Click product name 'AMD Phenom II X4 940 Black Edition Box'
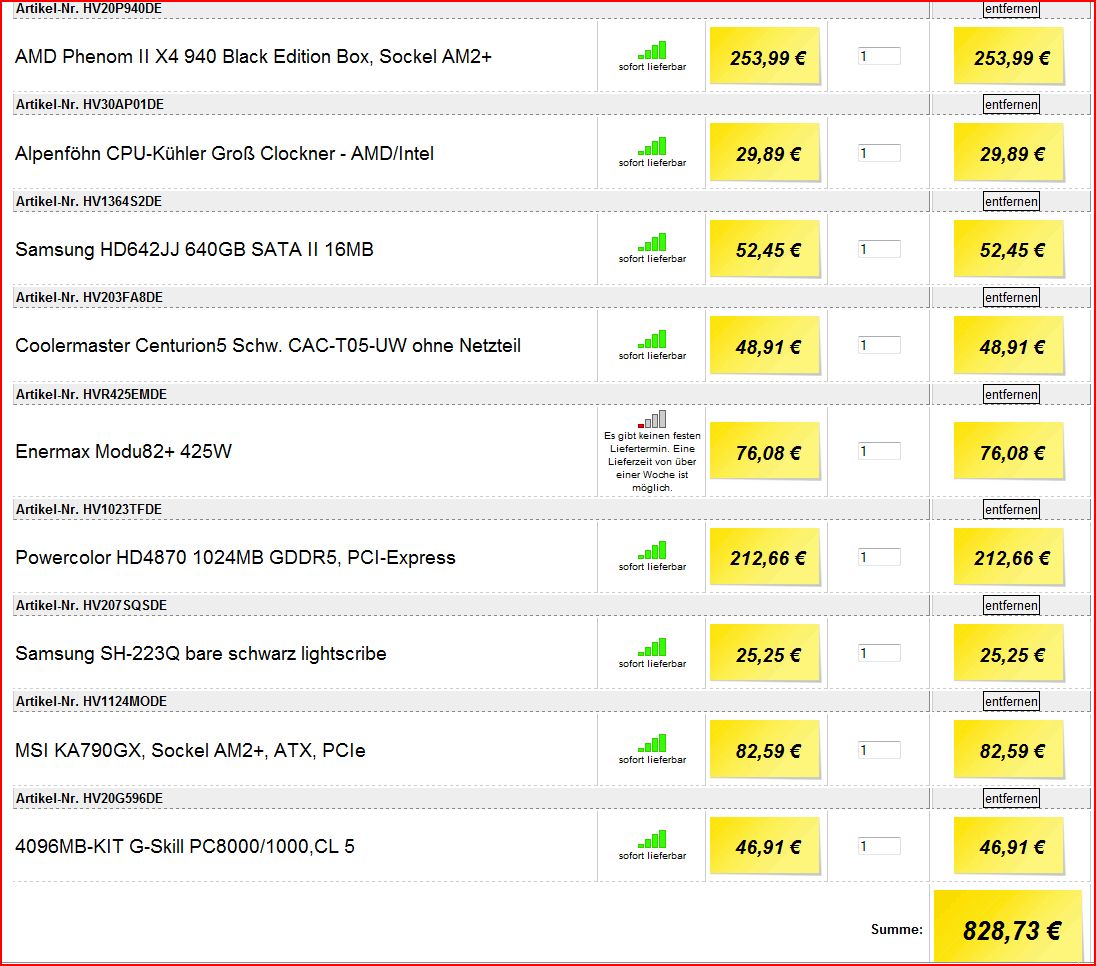The height and width of the screenshot is (966, 1096). tap(192, 56)
